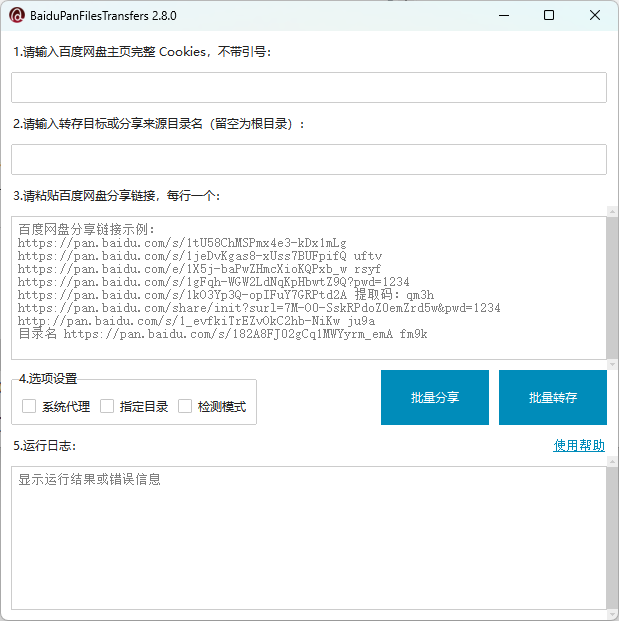Screen dimensions: 619x621
Task: Maximize the BaiduPanFilesTransfers window
Action: pos(549,15)
